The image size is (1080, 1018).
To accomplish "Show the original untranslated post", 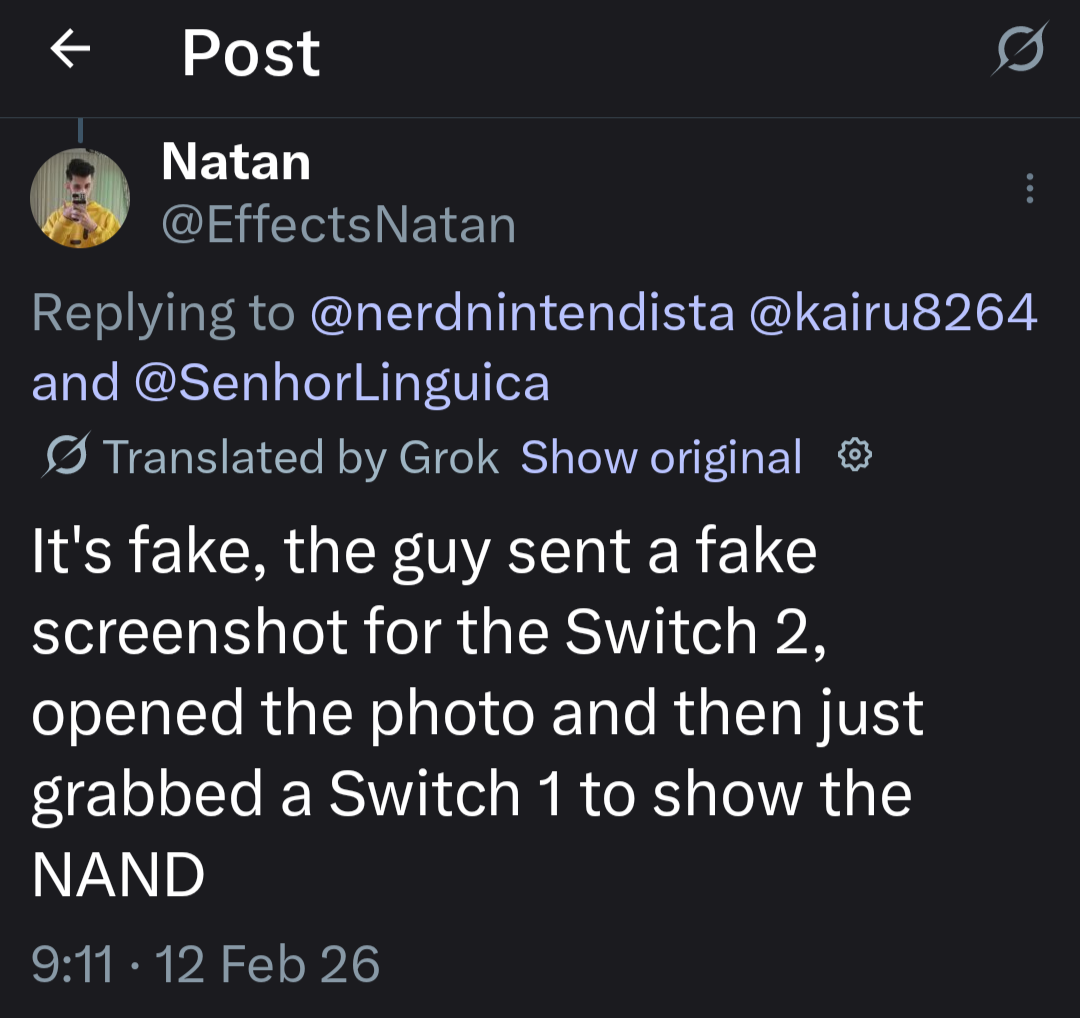I will [x=661, y=458].
